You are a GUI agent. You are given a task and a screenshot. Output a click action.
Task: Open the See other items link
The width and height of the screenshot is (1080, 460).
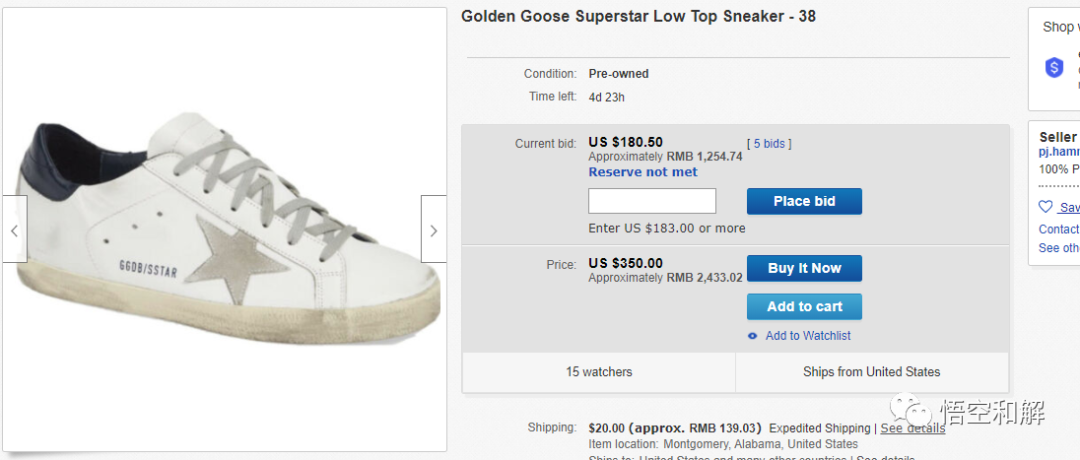click(x=1059, y=248)
